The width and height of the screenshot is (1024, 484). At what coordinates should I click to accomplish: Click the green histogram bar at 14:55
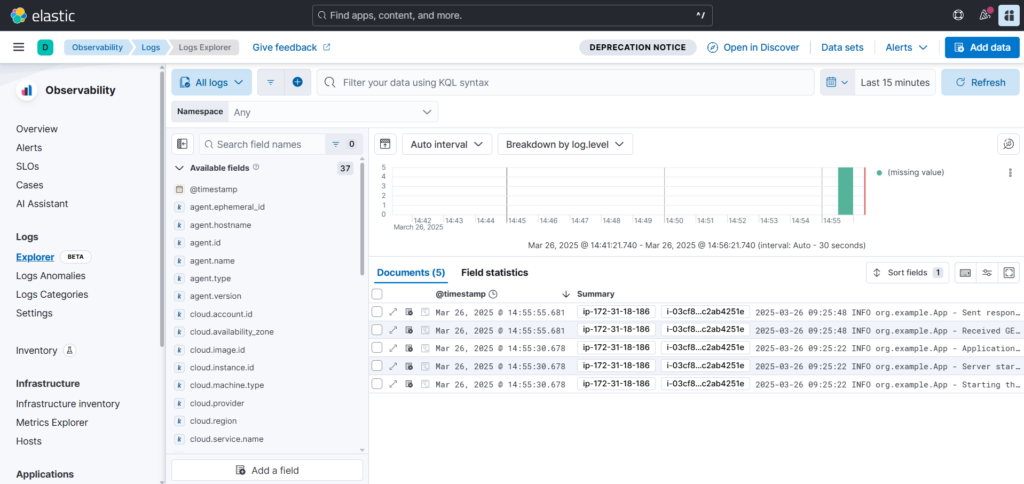pos(846,191)
